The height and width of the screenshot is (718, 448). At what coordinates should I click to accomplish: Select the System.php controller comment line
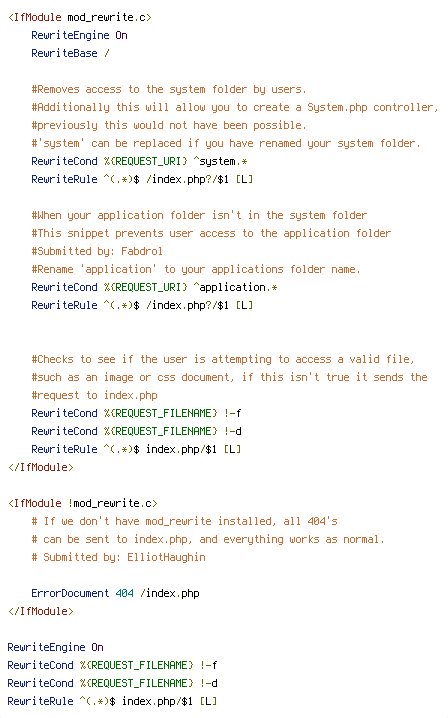tap(235, 107)
